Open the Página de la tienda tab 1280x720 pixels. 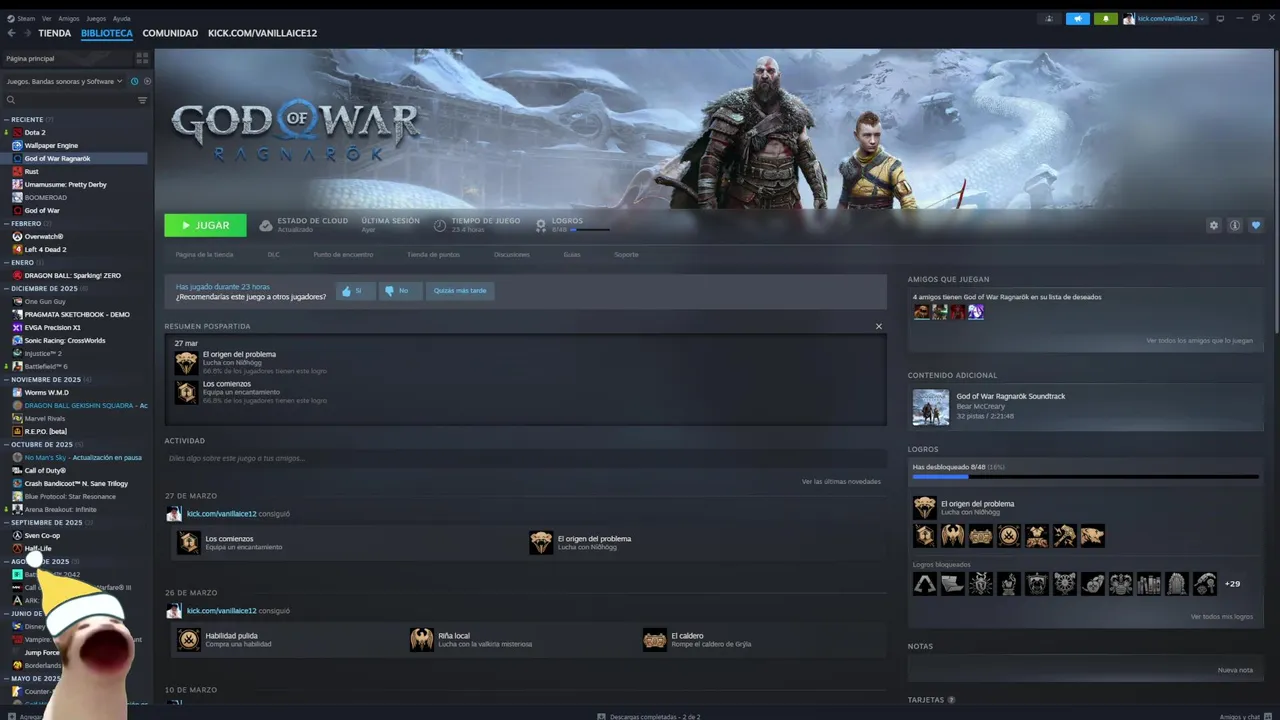(204, 254)
